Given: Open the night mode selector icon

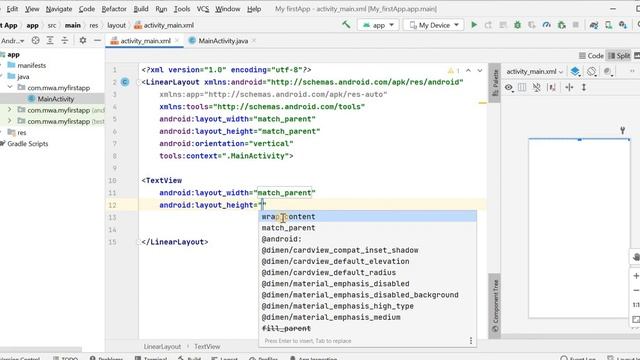Looking at the screenshot, I should coord(608,71).
